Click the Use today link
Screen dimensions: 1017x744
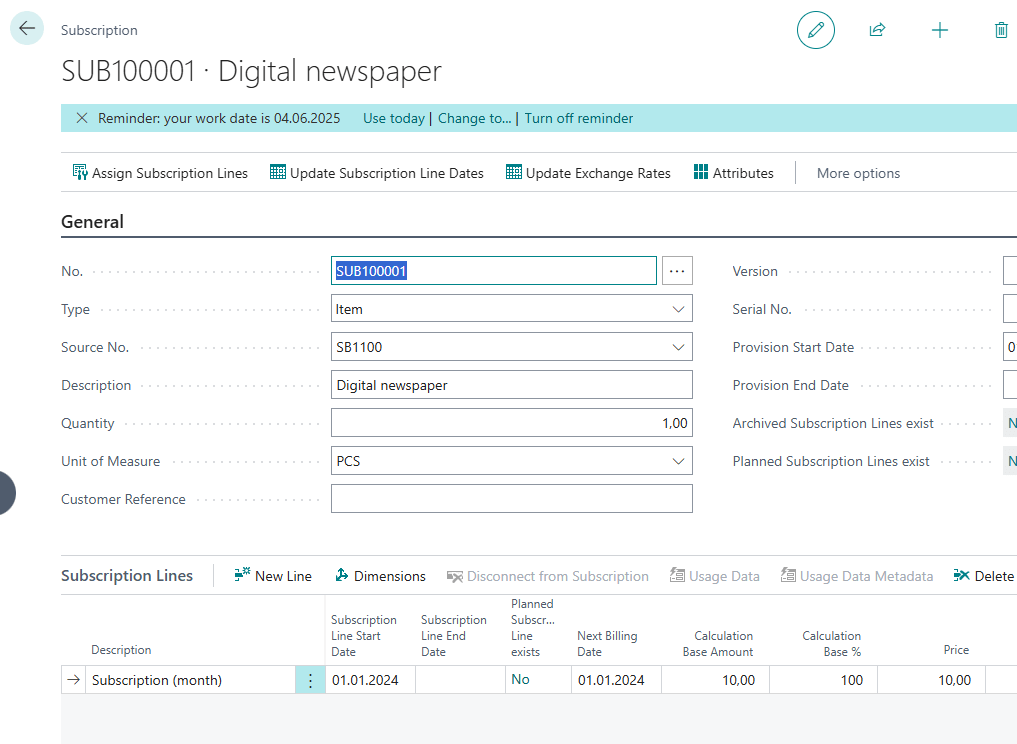[393, 118]
